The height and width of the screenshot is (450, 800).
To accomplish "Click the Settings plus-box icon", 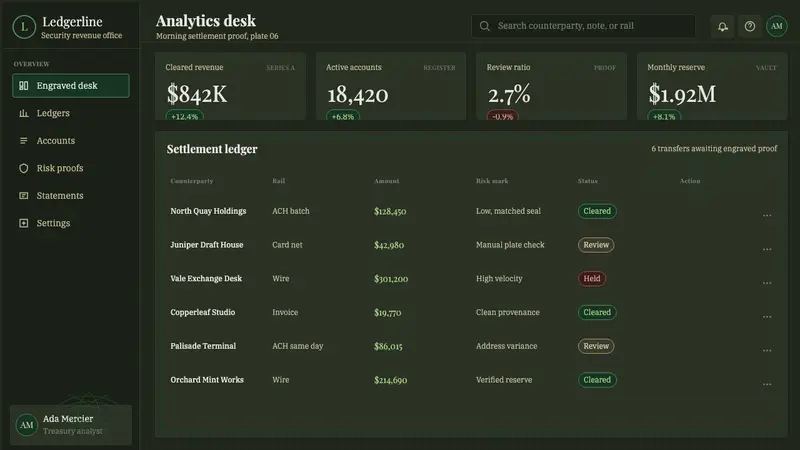I will pos(23,223).
